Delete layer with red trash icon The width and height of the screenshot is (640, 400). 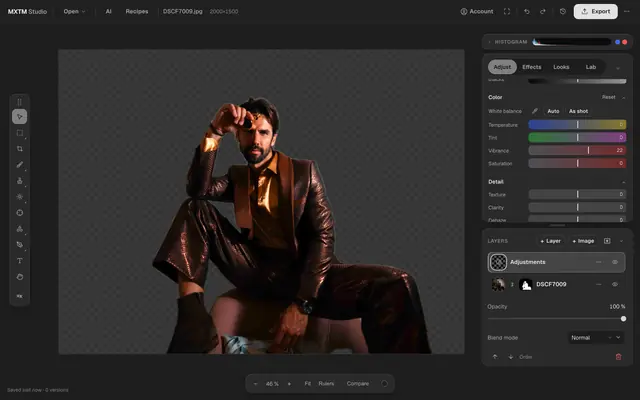pyautogui.click(x=618, y=357)
